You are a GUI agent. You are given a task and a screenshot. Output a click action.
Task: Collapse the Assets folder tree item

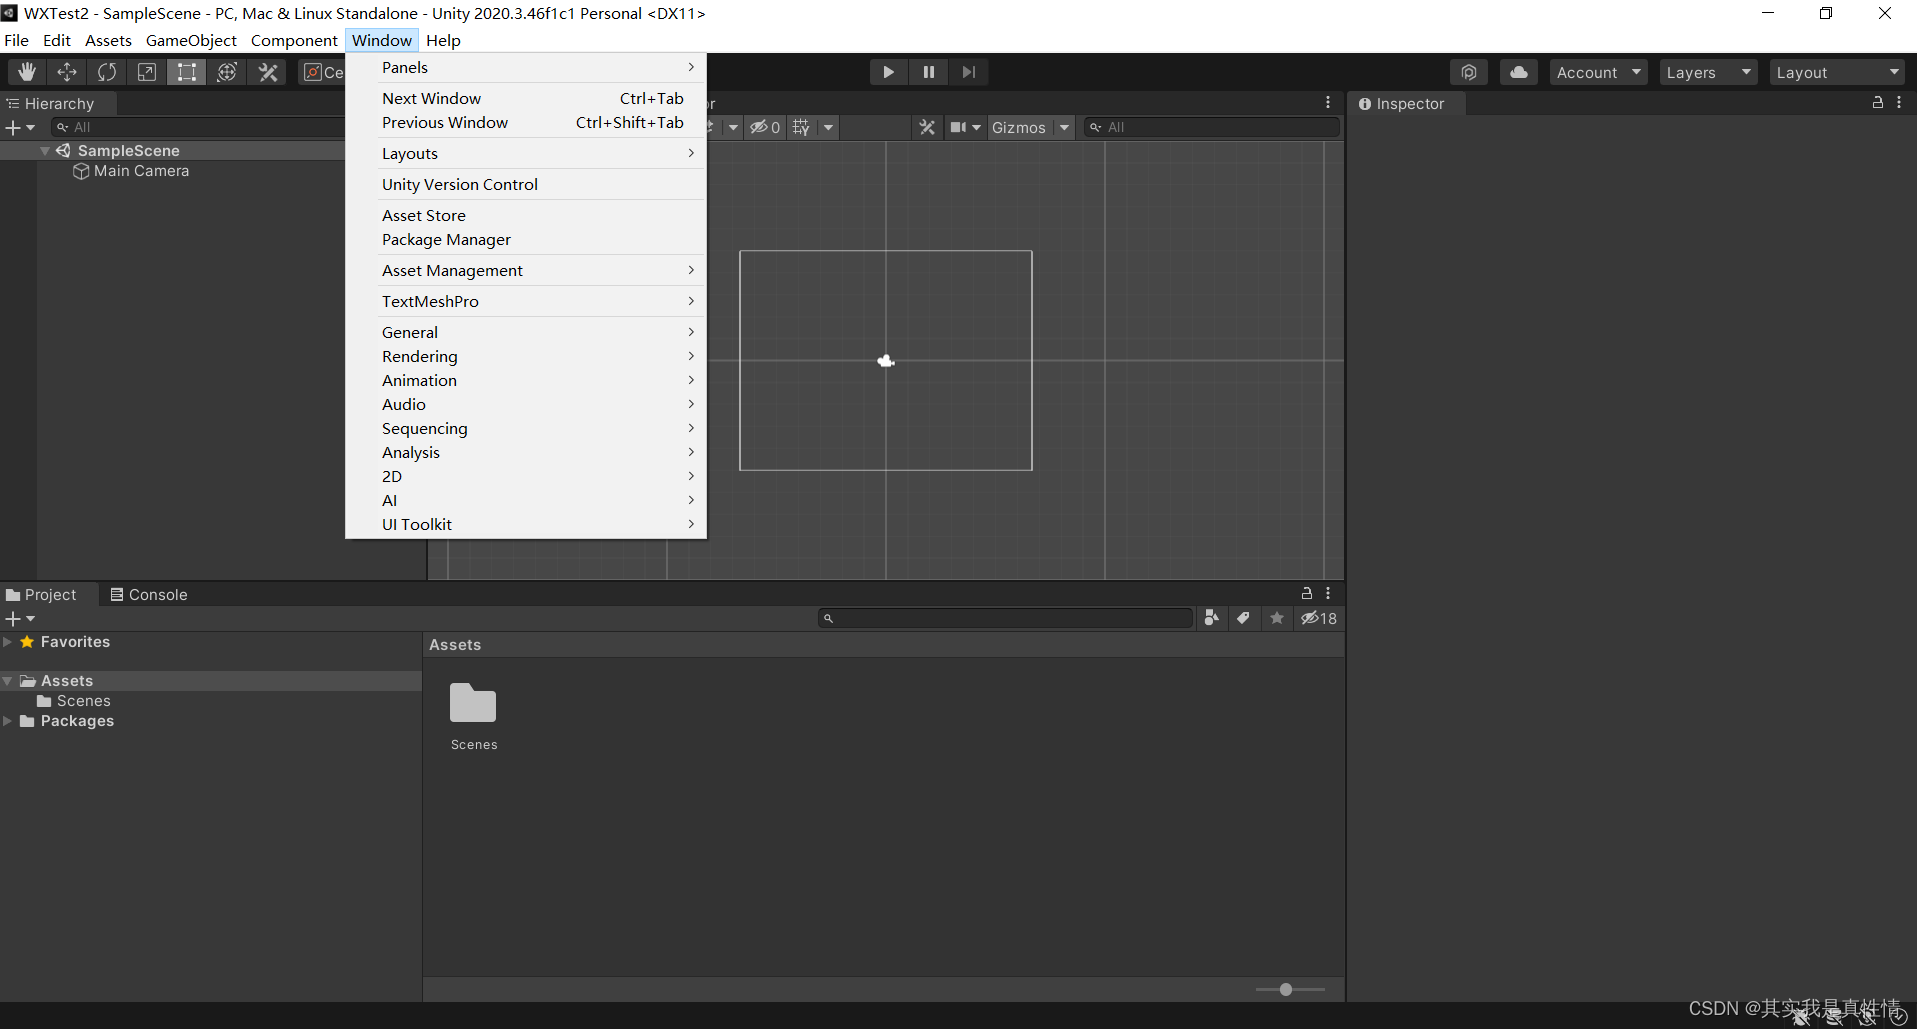point(8,681)
